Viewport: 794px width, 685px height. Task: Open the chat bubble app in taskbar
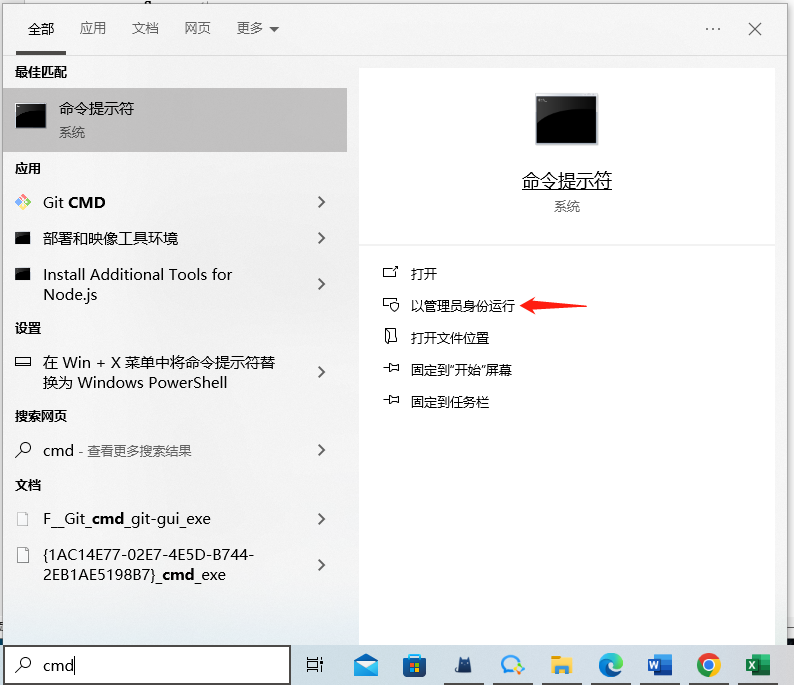(512, 665)
